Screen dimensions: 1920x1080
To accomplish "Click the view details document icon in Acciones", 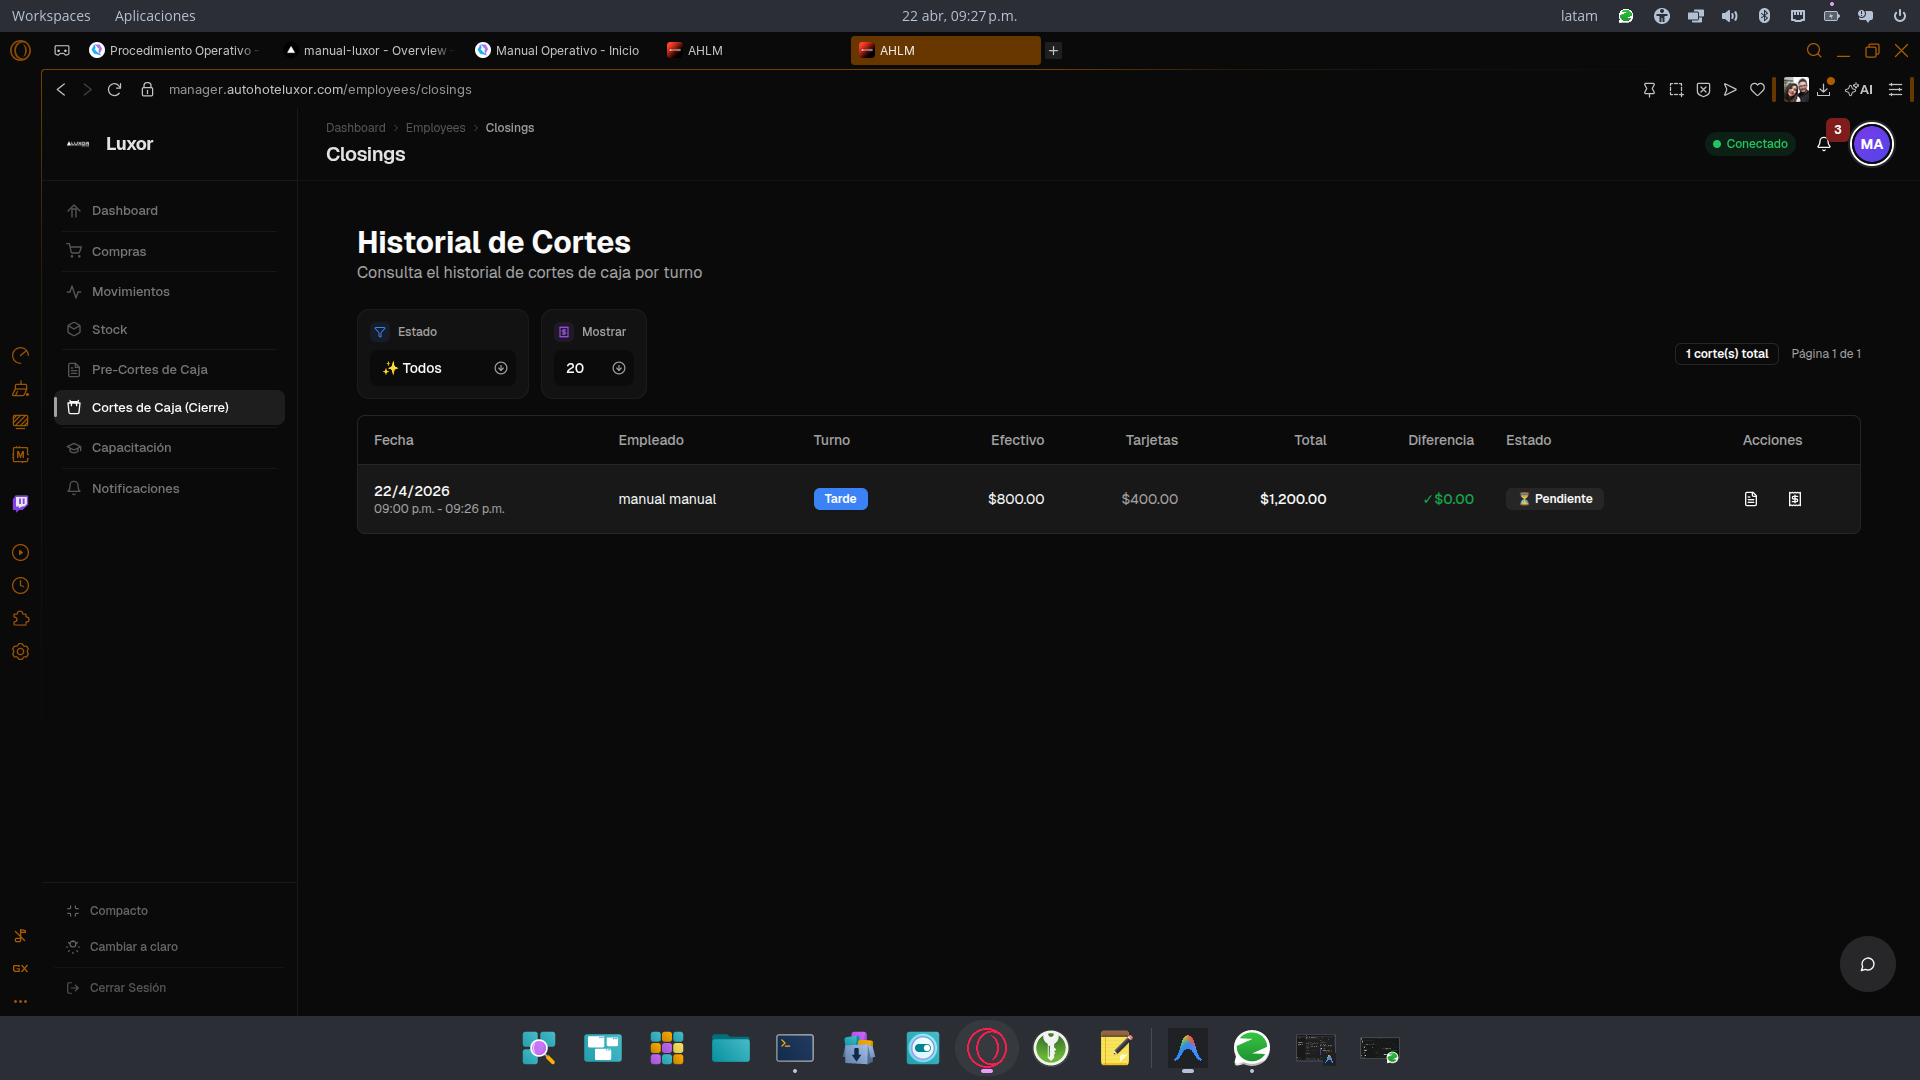I will pyautogui.click(x=1751, y=499).
